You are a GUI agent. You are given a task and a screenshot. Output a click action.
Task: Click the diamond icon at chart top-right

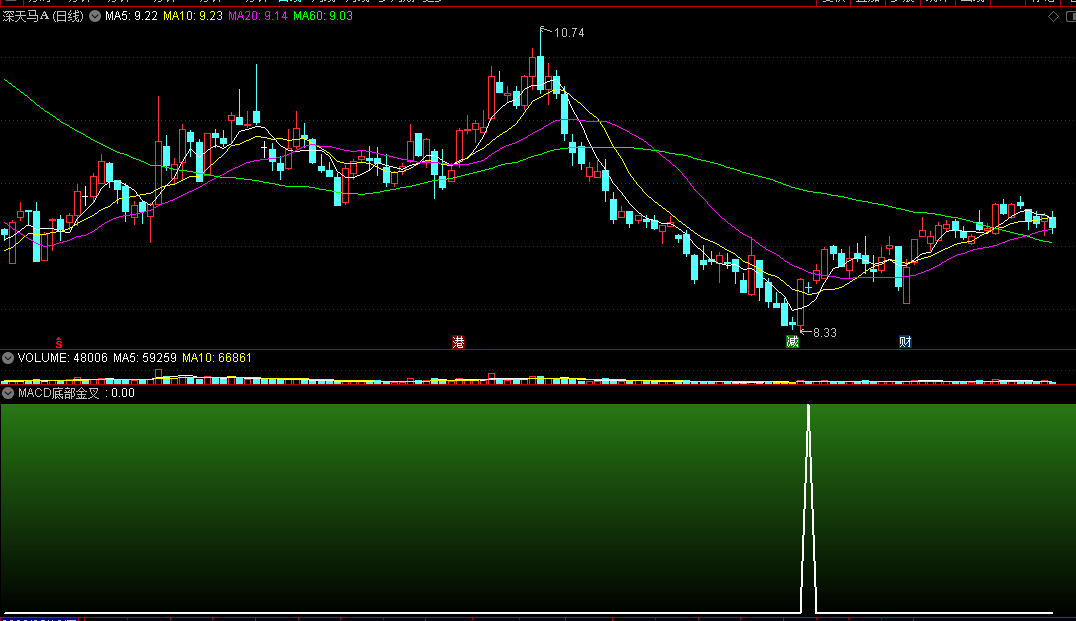(x=1053, y=16)
